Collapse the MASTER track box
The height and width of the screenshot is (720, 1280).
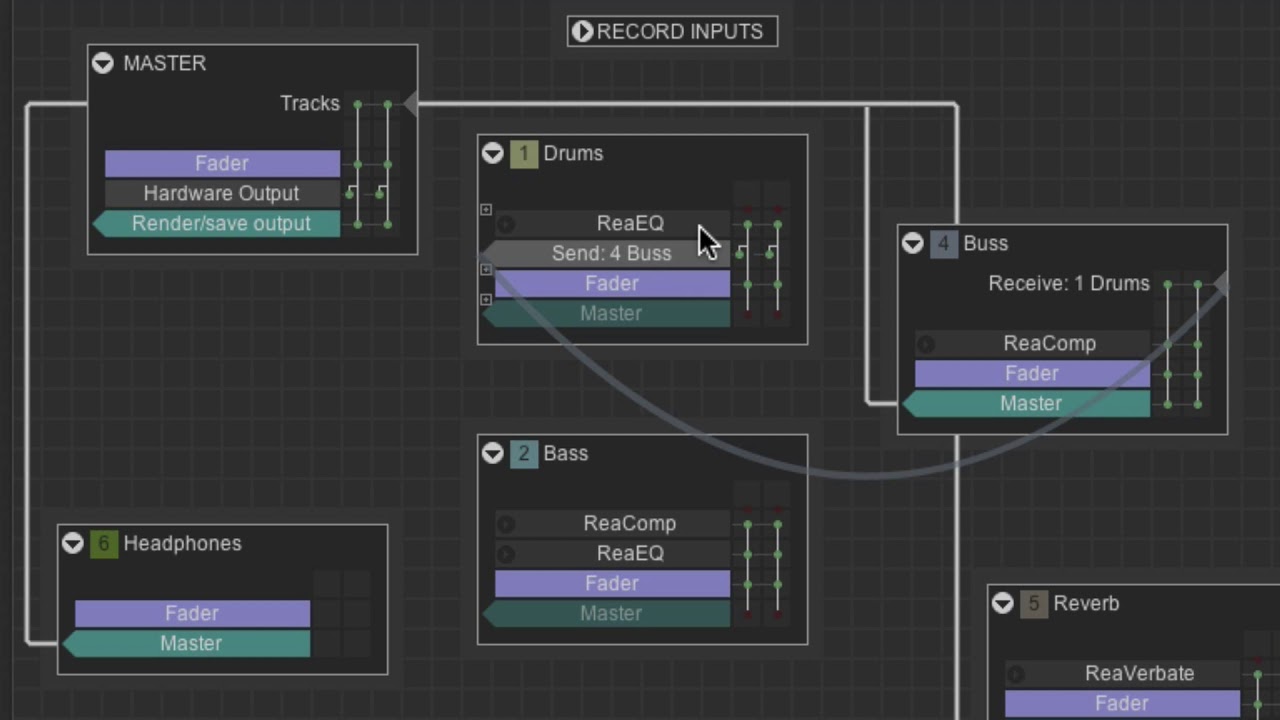(x=102, y=63)
